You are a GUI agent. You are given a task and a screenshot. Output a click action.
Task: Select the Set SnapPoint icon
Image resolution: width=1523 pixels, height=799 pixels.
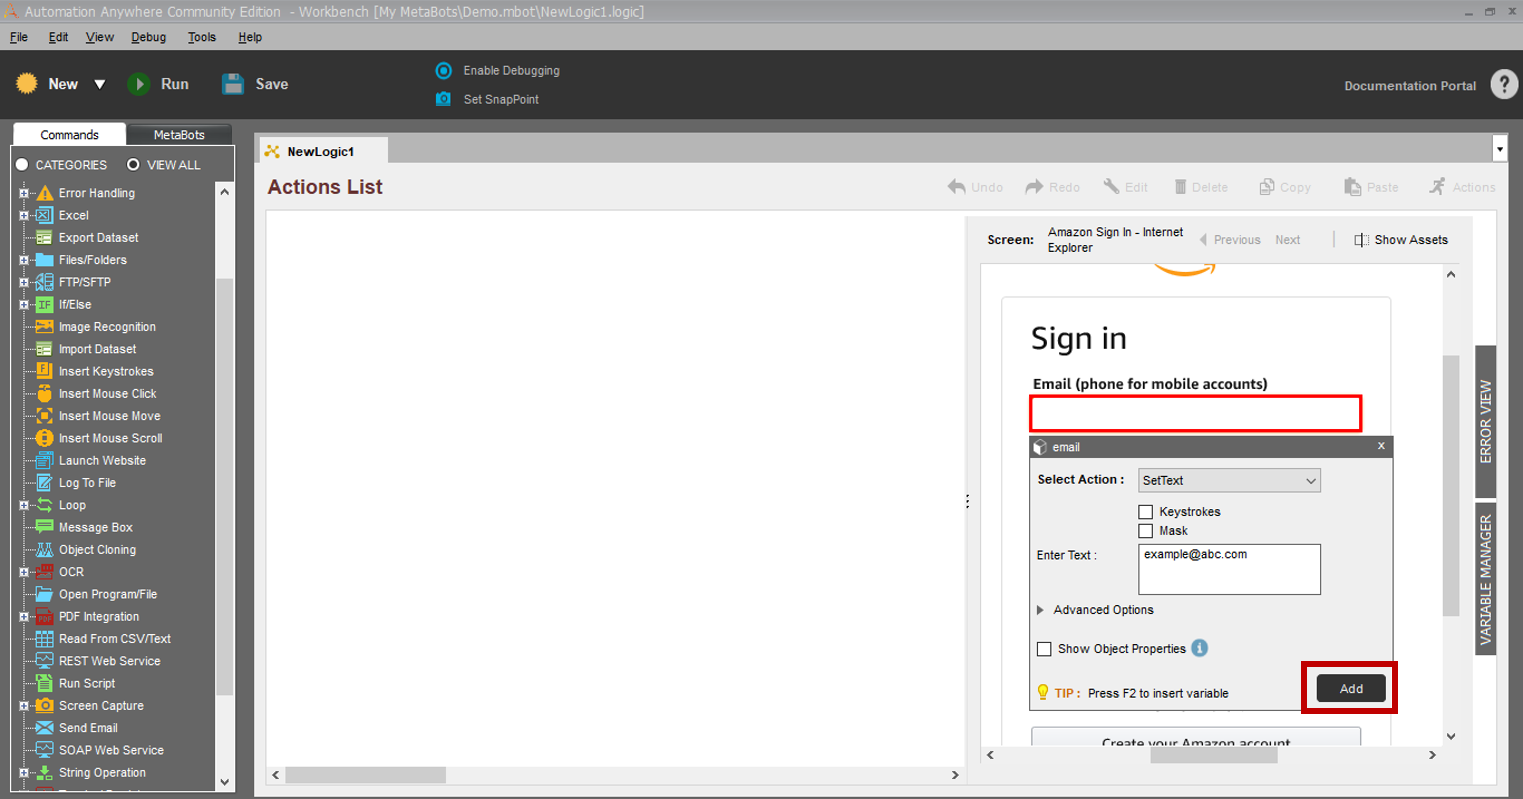tap(443, 99)
